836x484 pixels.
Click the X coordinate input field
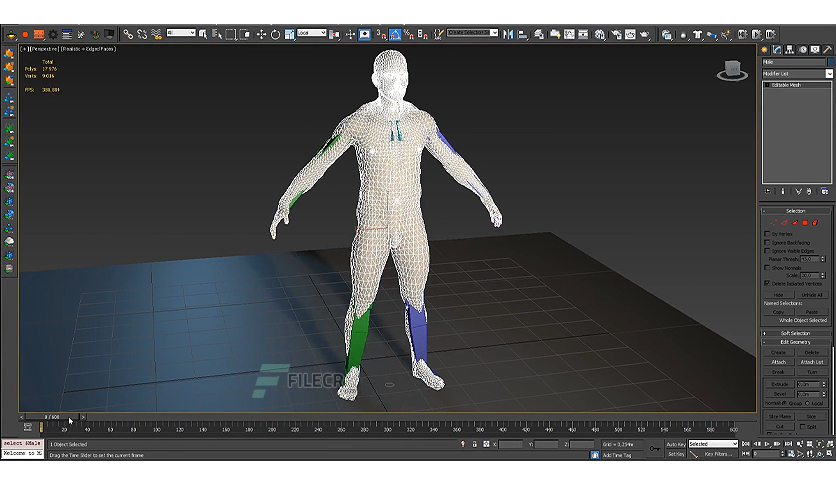point(510,444)
